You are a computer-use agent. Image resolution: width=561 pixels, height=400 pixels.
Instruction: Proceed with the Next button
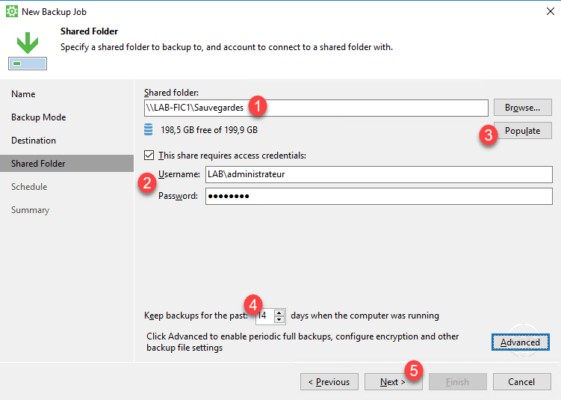pyautogui.click(x=393, y=382)
